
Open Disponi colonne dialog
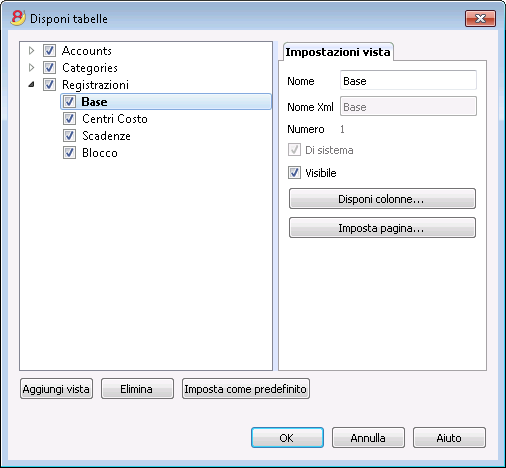click(x=382, y=199)
